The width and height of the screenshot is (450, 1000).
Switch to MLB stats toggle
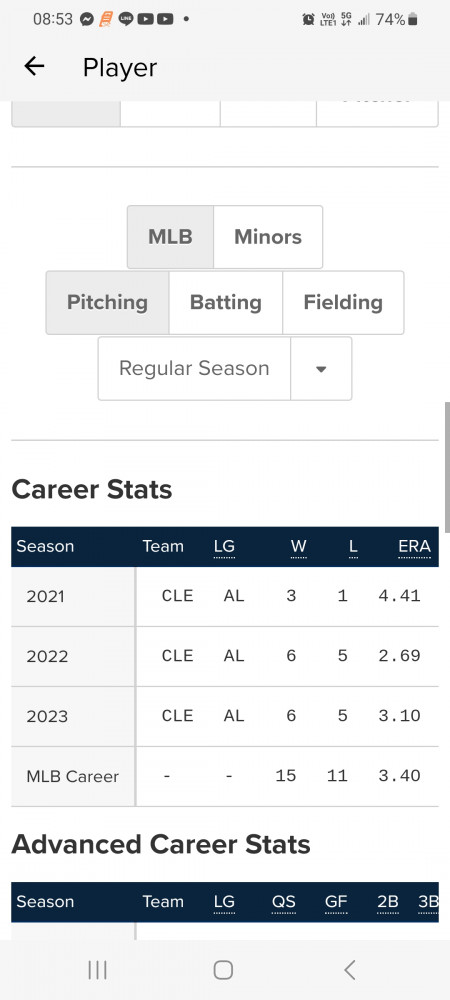coord(170,237)
